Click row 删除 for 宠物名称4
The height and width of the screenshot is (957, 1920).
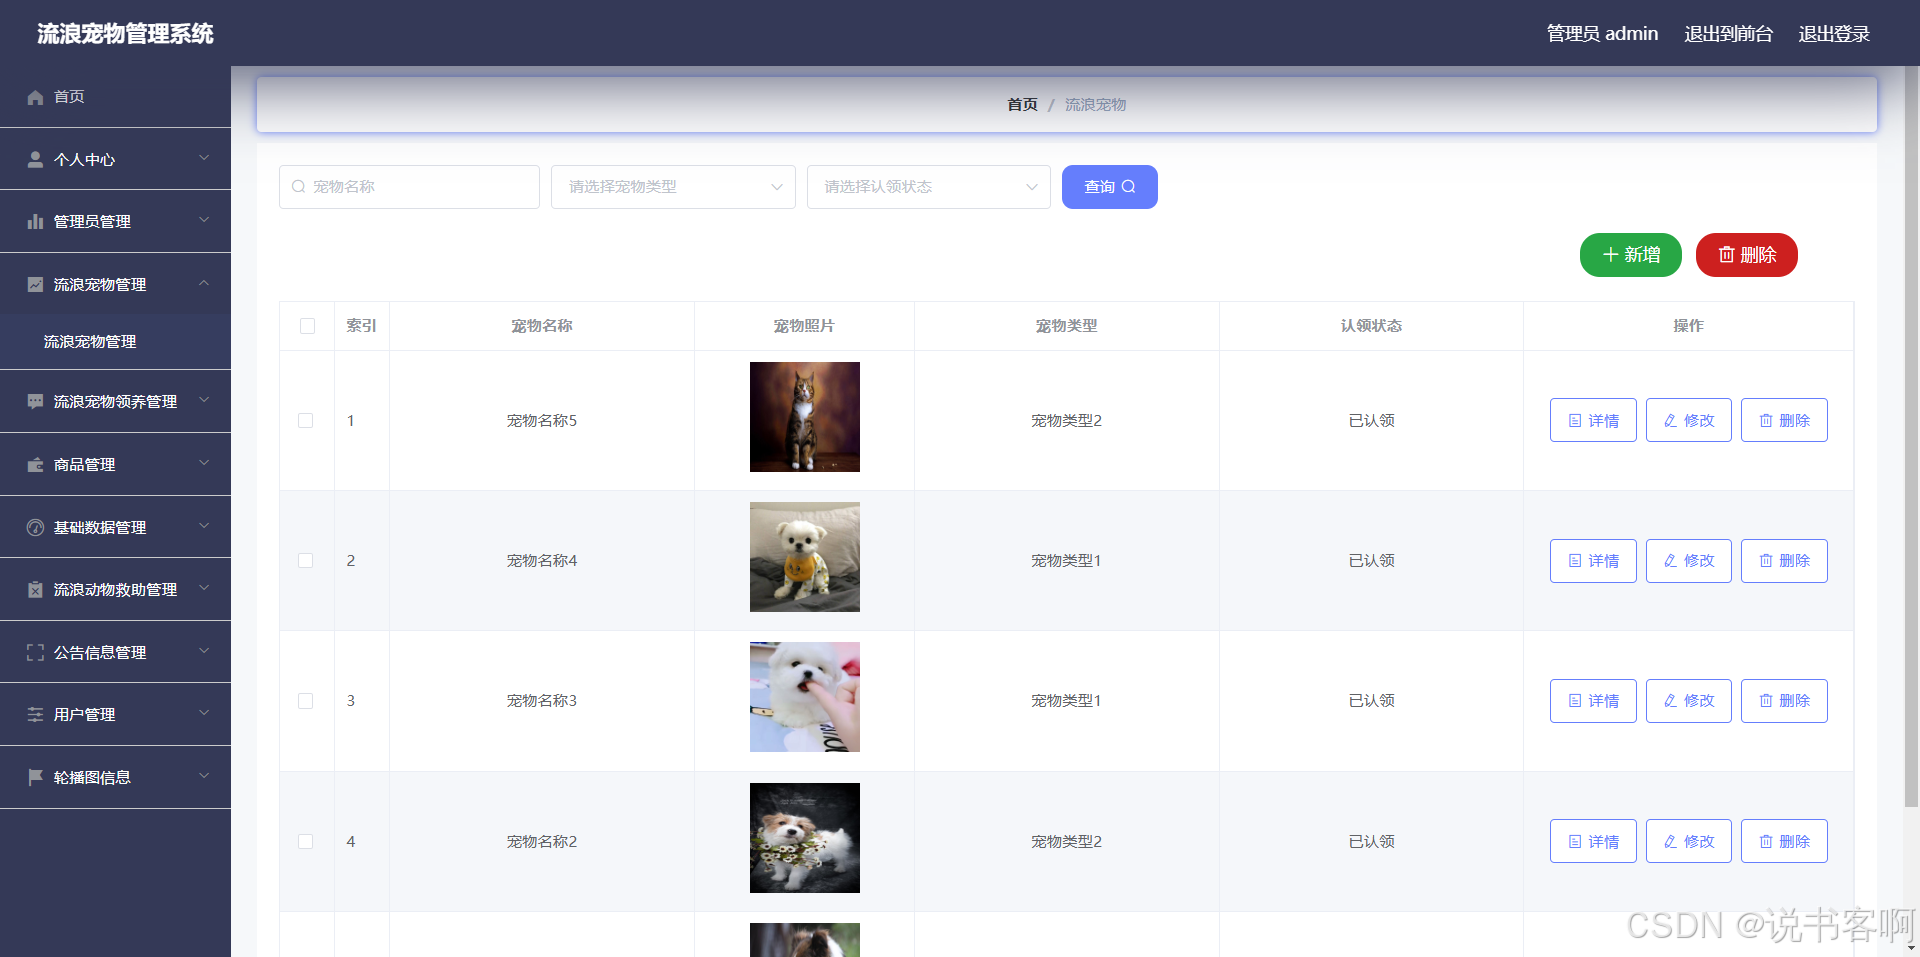tap(1784, 560)
